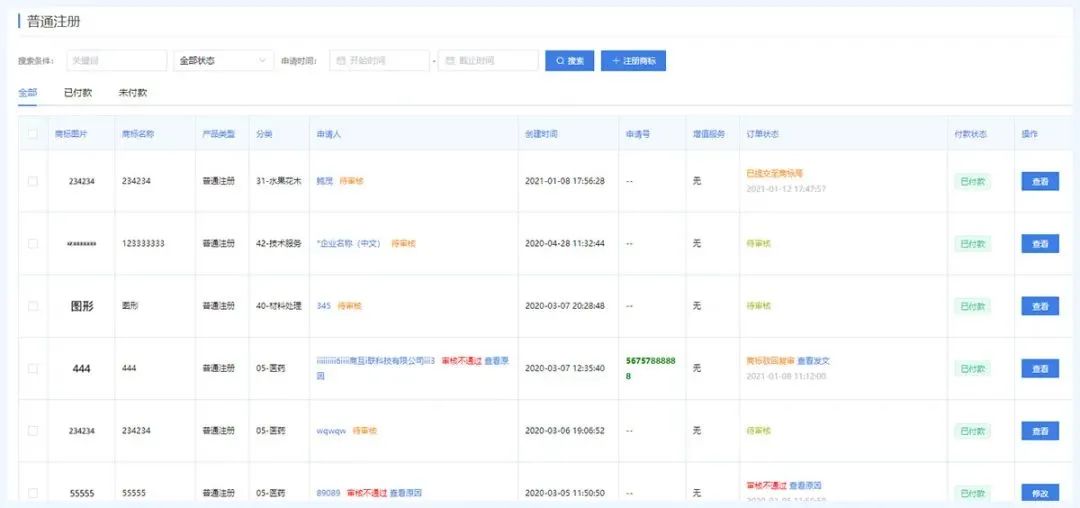Click the magnifier icon on the 搜索 button
This screenshot has height=508, width=1080.
click(x=559, y=61)
